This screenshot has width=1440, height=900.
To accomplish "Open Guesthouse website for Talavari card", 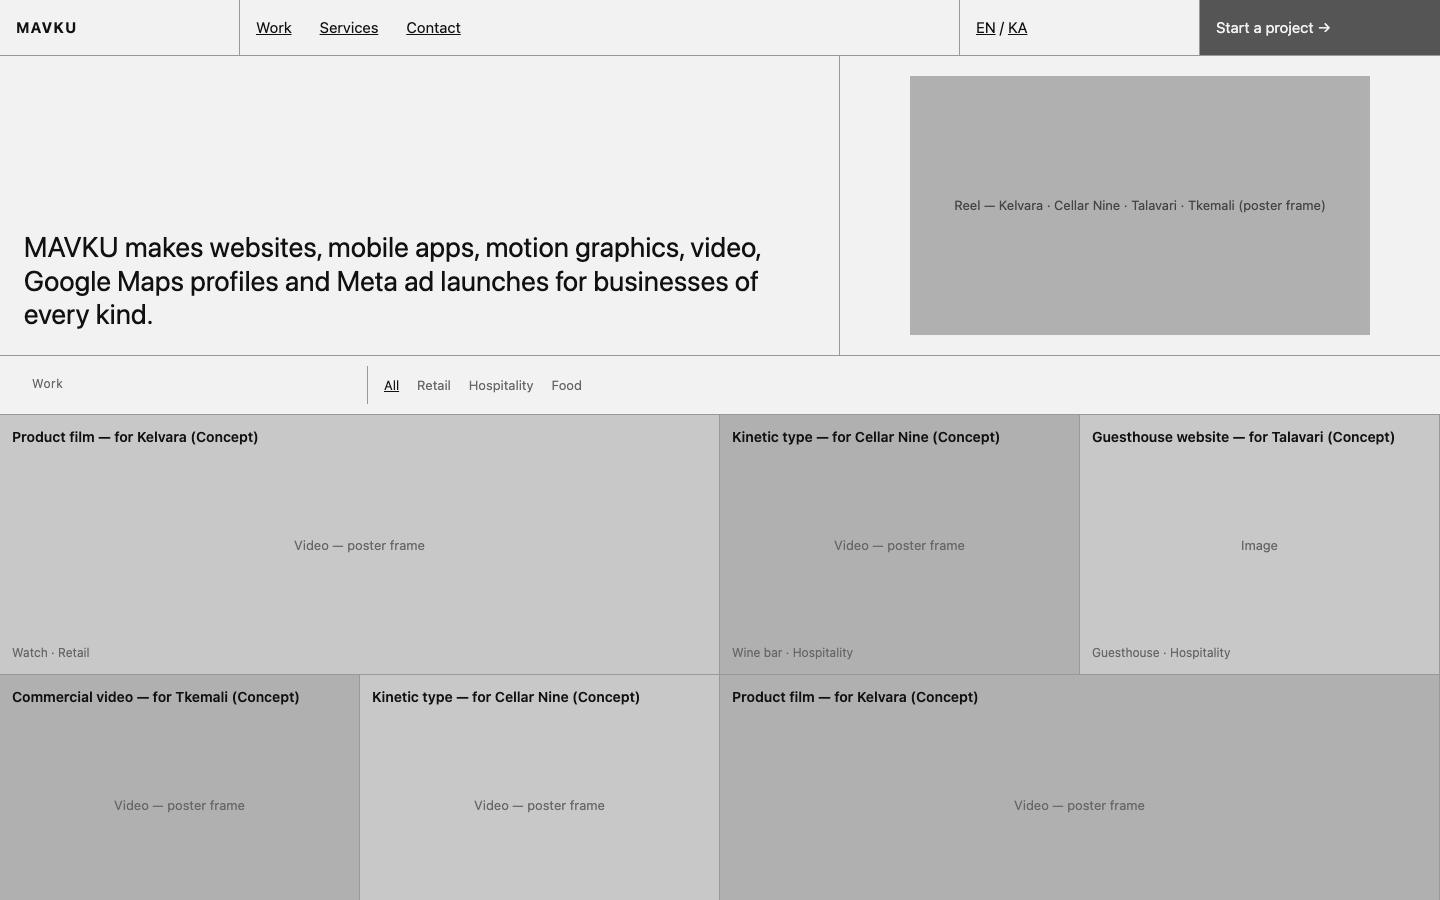I will (1259, 545).
